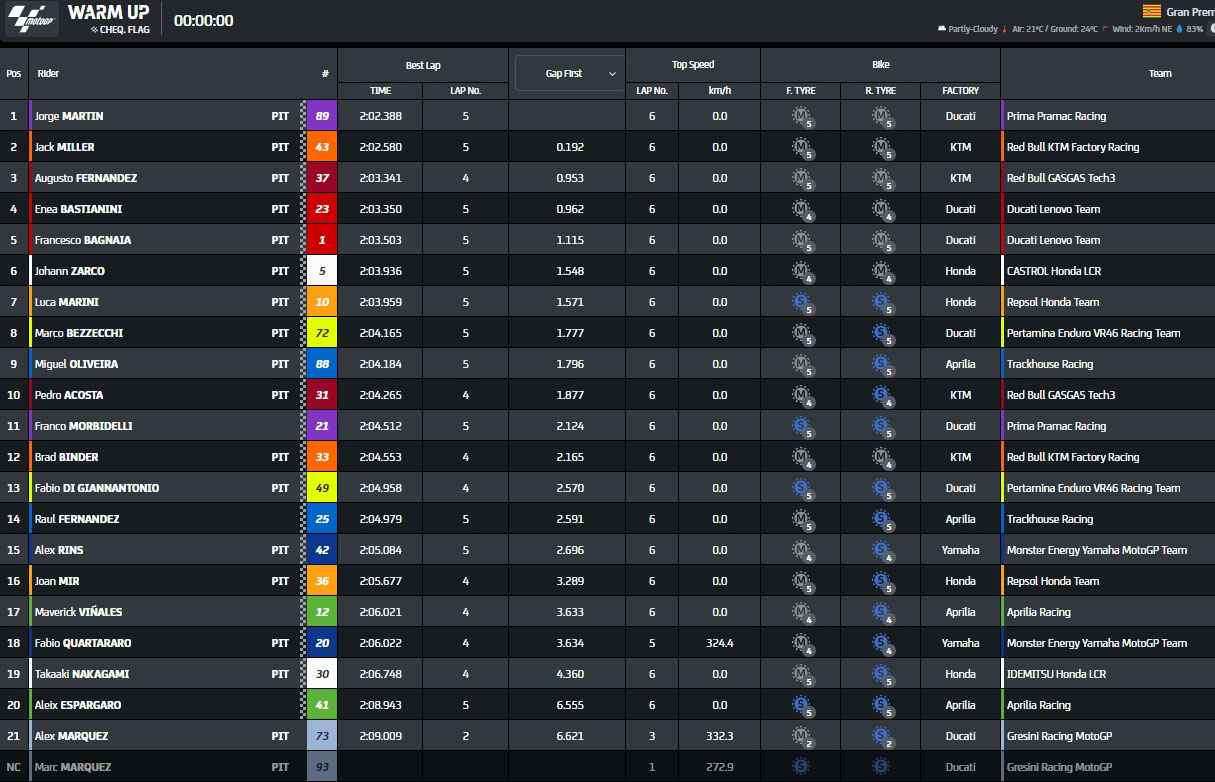Select rider Francesco Bagnaia's name

(x=83, y=241)
